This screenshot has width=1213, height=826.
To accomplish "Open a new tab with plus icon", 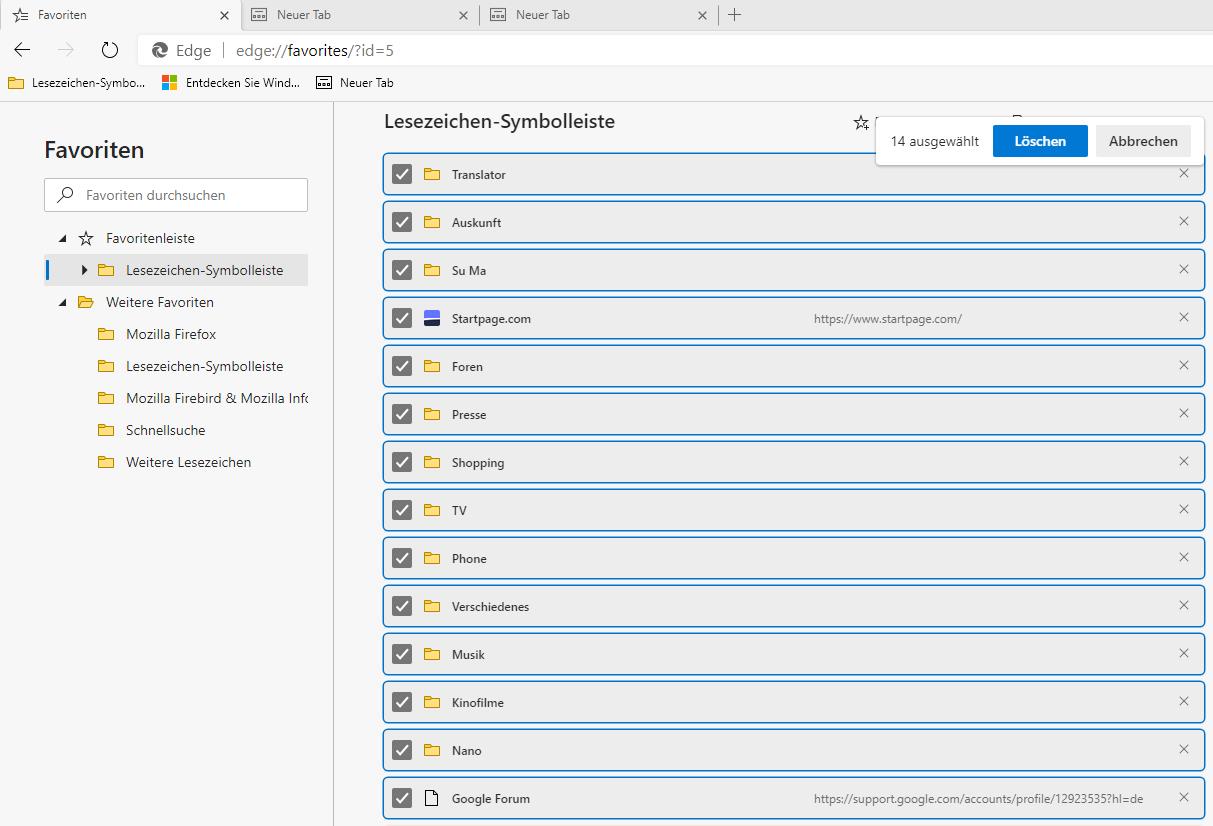I will click(734, 15).
